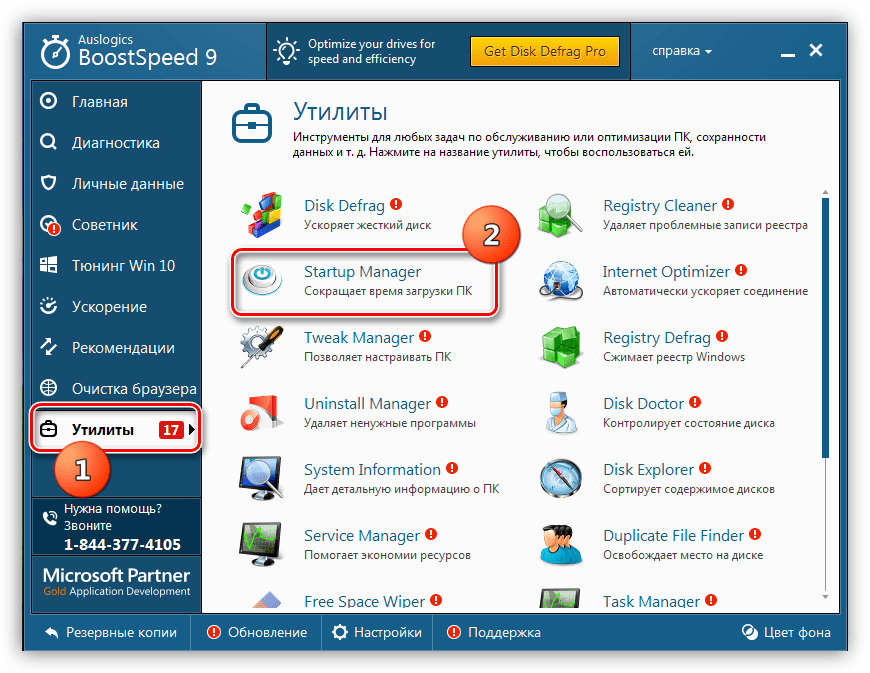Minimize the BoostSpeed window
870x673 pixels.
point(787,54)
